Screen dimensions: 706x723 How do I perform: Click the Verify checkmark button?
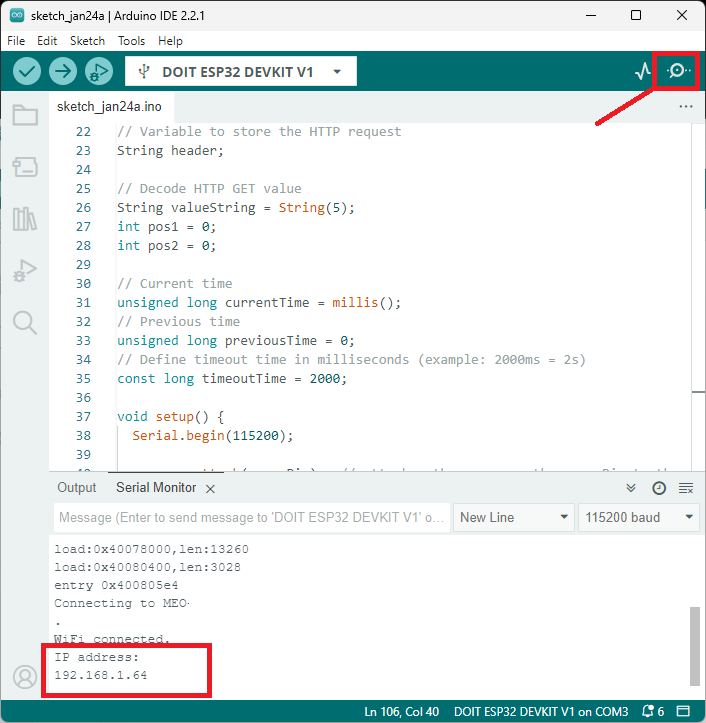tap(27, 71)
